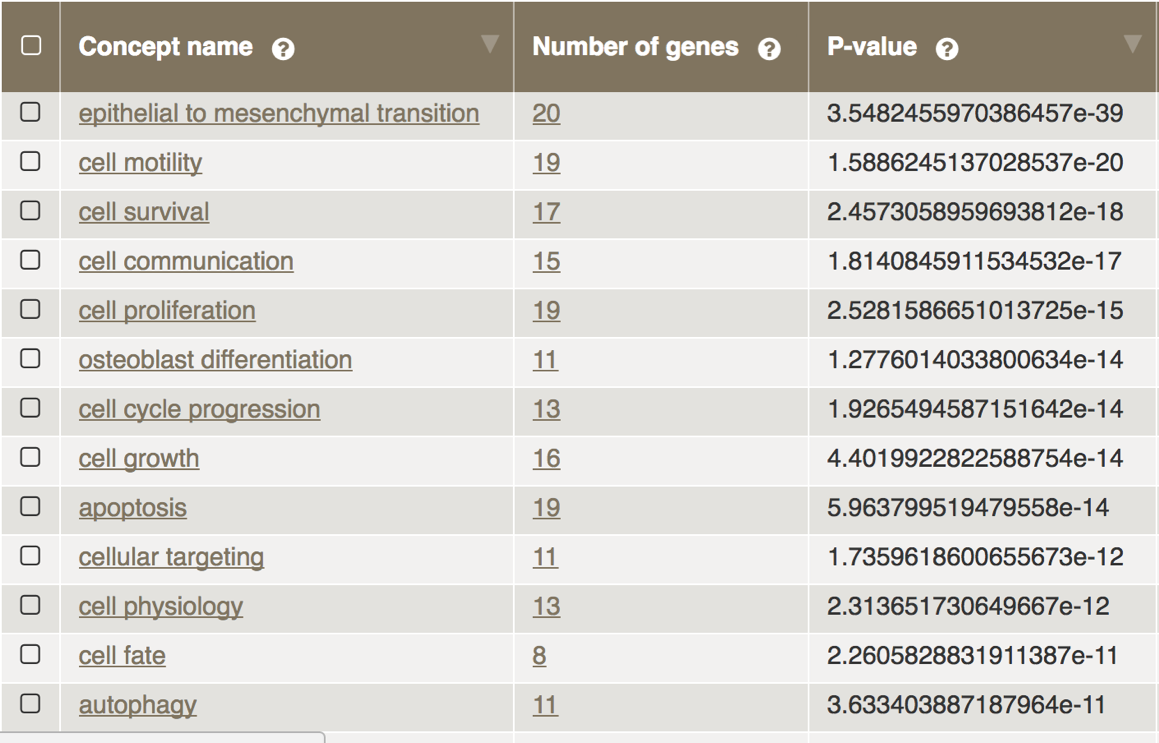Open the cell cycle progression link
Image resolution: width=1159 pixels, height=743 pixels.
(x=199, y=409)
